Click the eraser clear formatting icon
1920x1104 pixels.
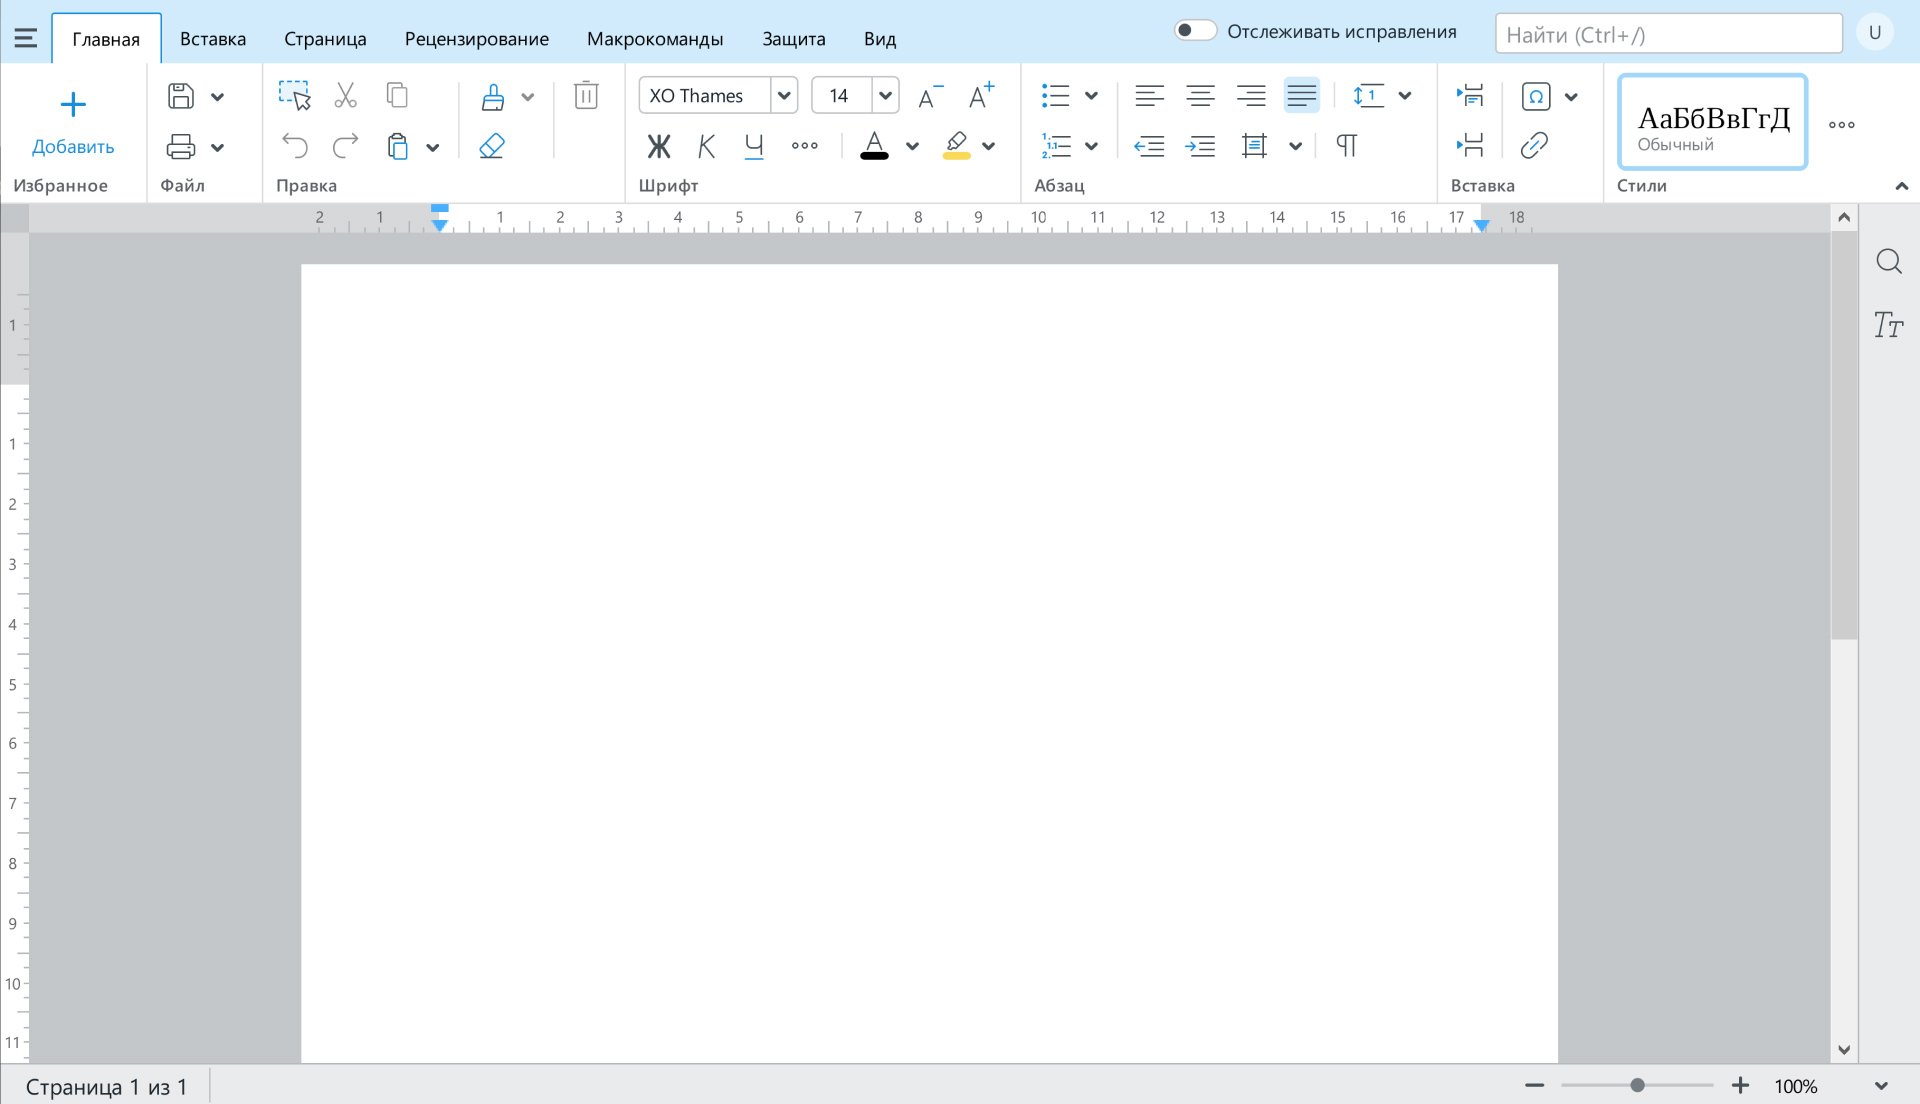point(492,146)
